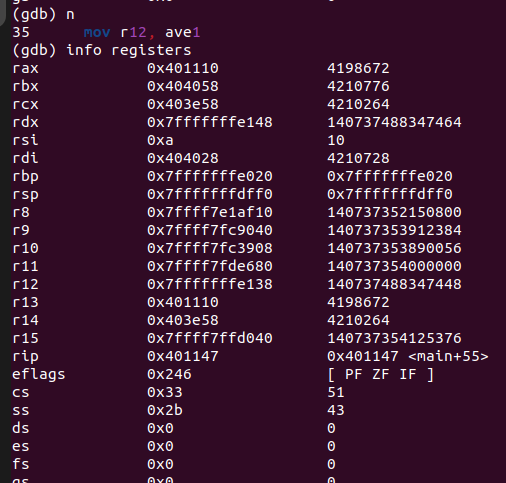Click the rax hex value 0x401110
506x483 pixels.
[183, 68]
